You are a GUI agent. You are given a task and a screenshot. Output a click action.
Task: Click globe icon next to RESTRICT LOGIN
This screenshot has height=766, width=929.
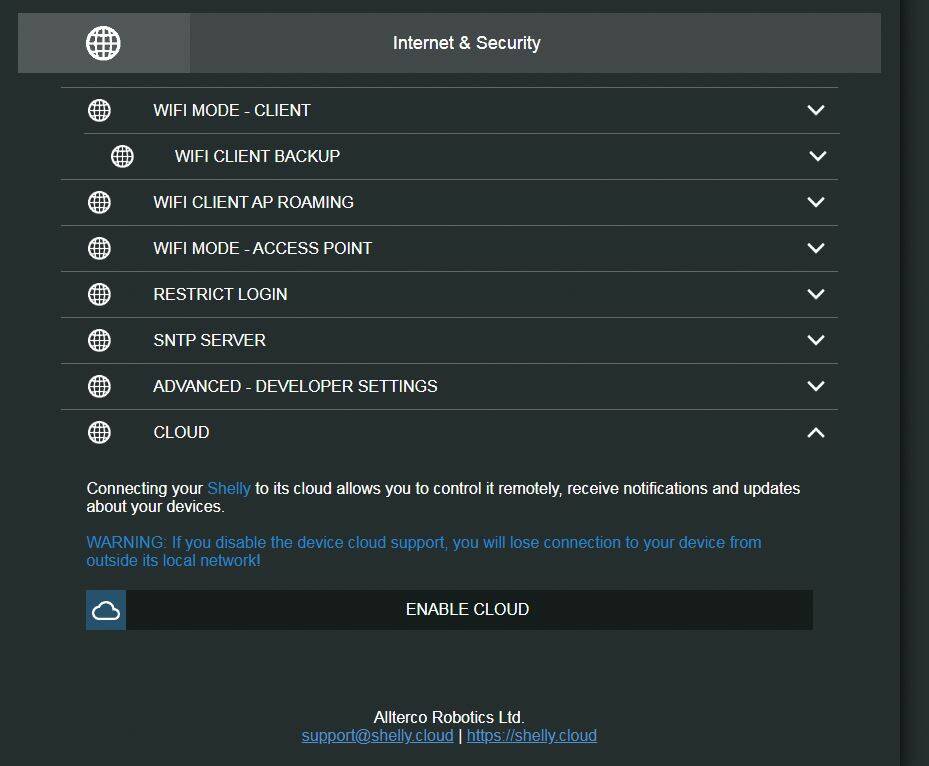(99, 294)
